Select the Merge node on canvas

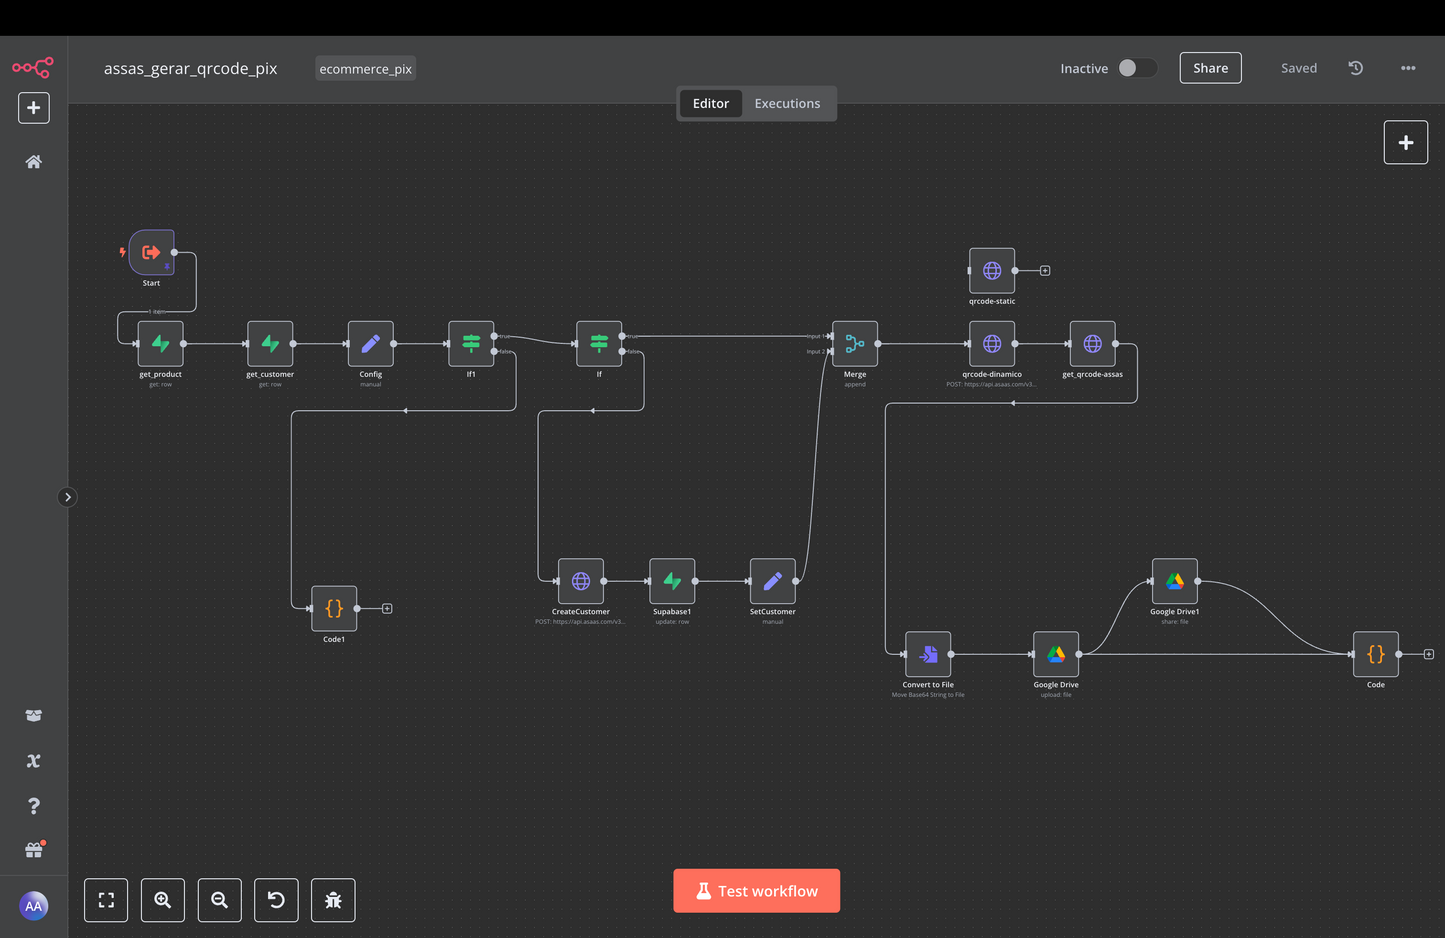click(x=855, y=344)
